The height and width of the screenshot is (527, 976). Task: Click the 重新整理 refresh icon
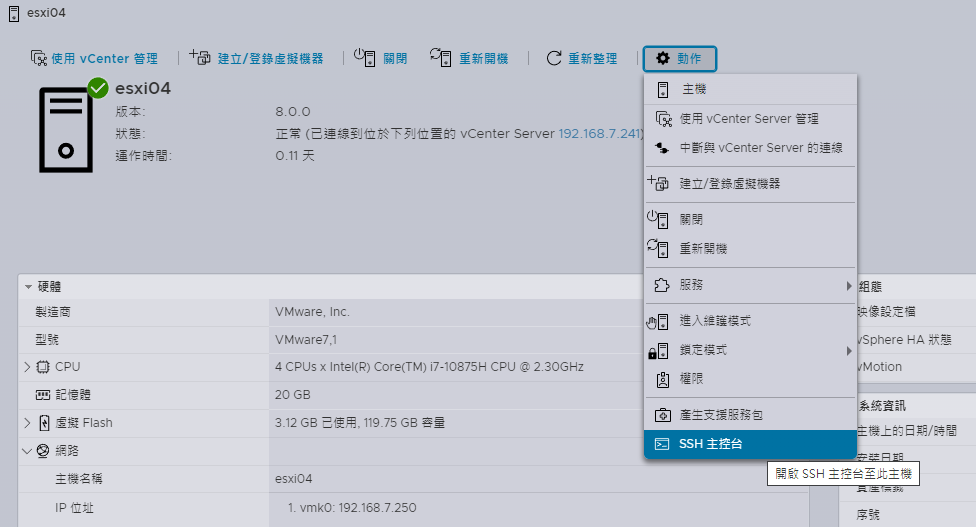(554, 58)
